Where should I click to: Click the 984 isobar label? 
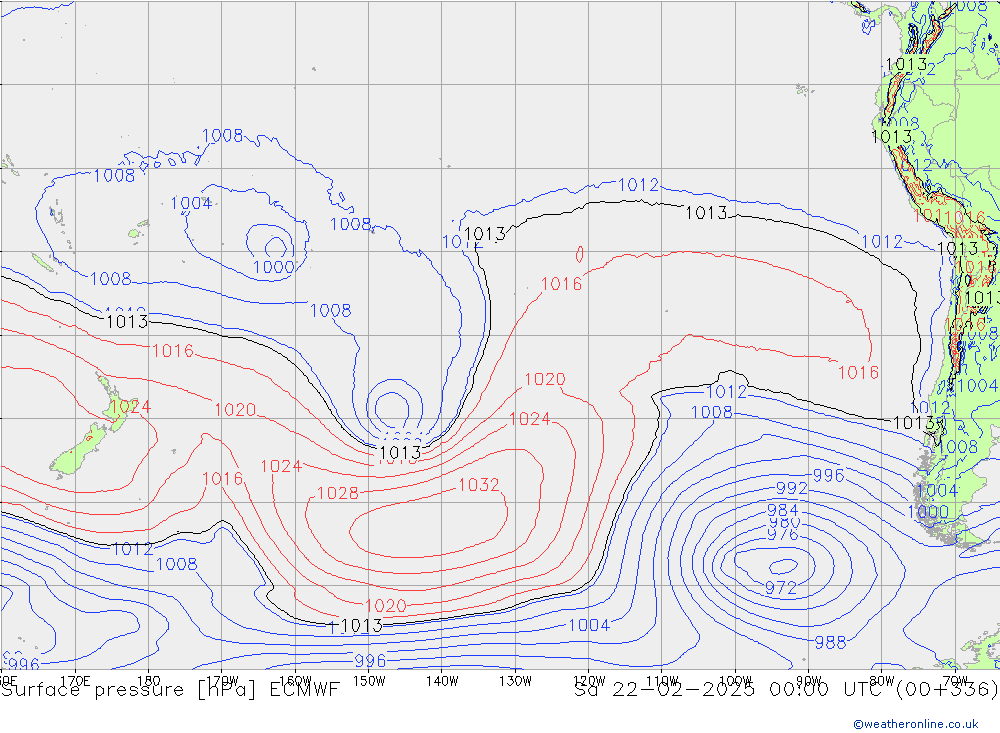[x=783, y=510]
